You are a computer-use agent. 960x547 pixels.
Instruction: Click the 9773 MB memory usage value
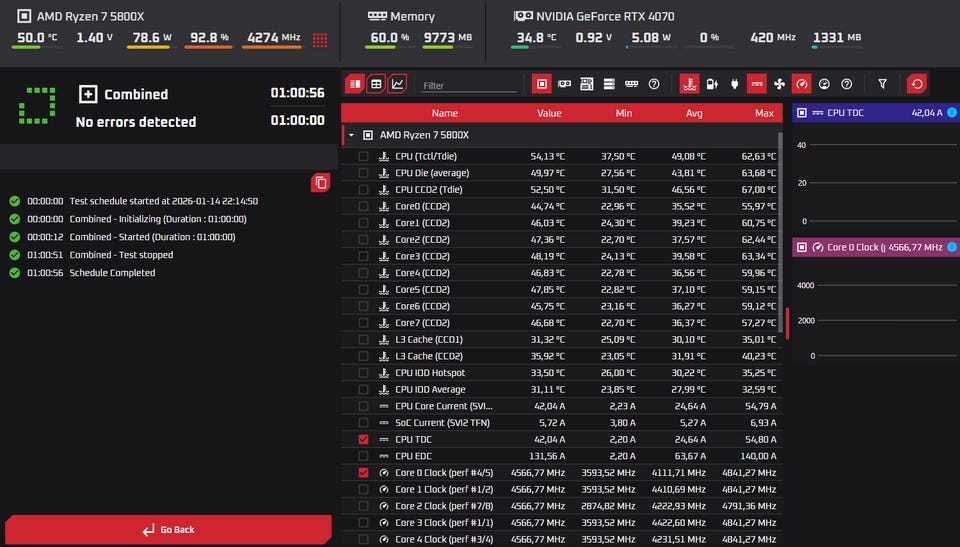[448, 37]
